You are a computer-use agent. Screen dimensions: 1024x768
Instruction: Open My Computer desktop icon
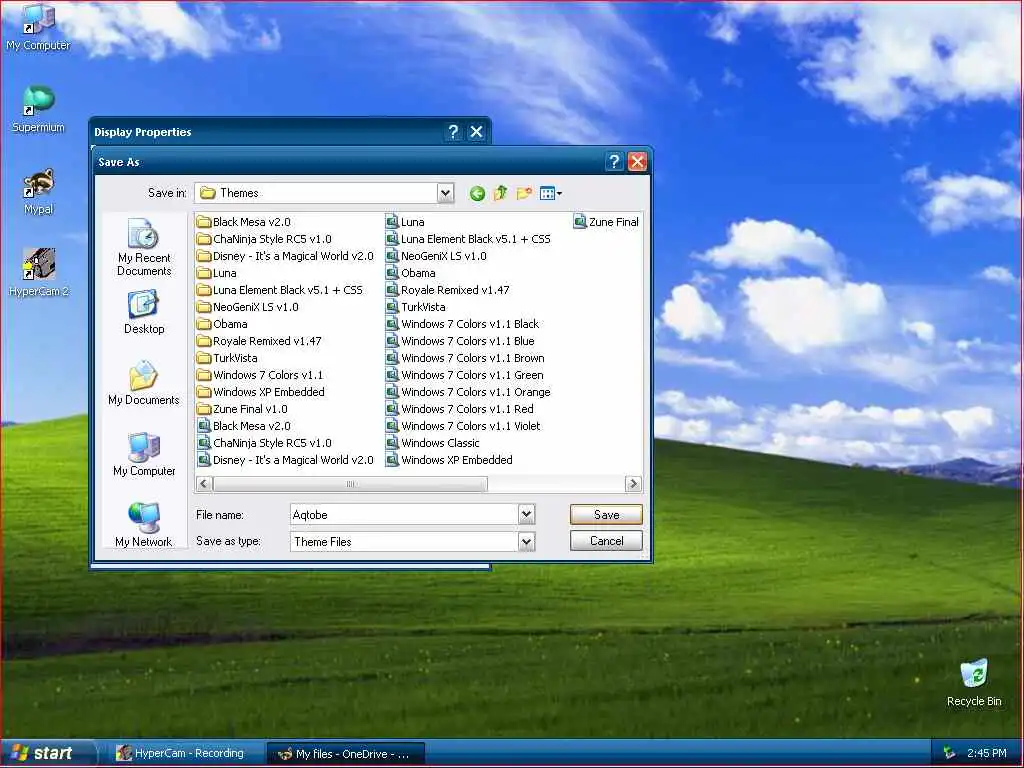pos(38,28)
